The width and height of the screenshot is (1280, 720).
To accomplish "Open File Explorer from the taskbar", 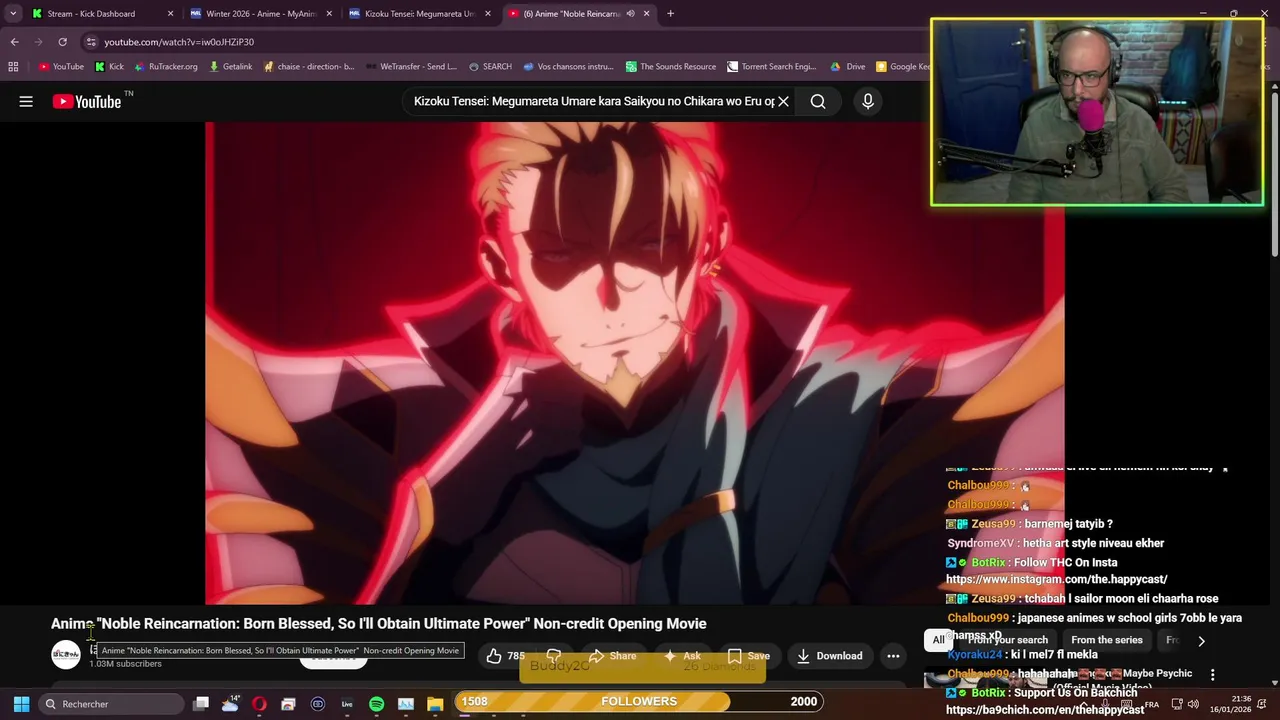I will click(x=435, y=704).
